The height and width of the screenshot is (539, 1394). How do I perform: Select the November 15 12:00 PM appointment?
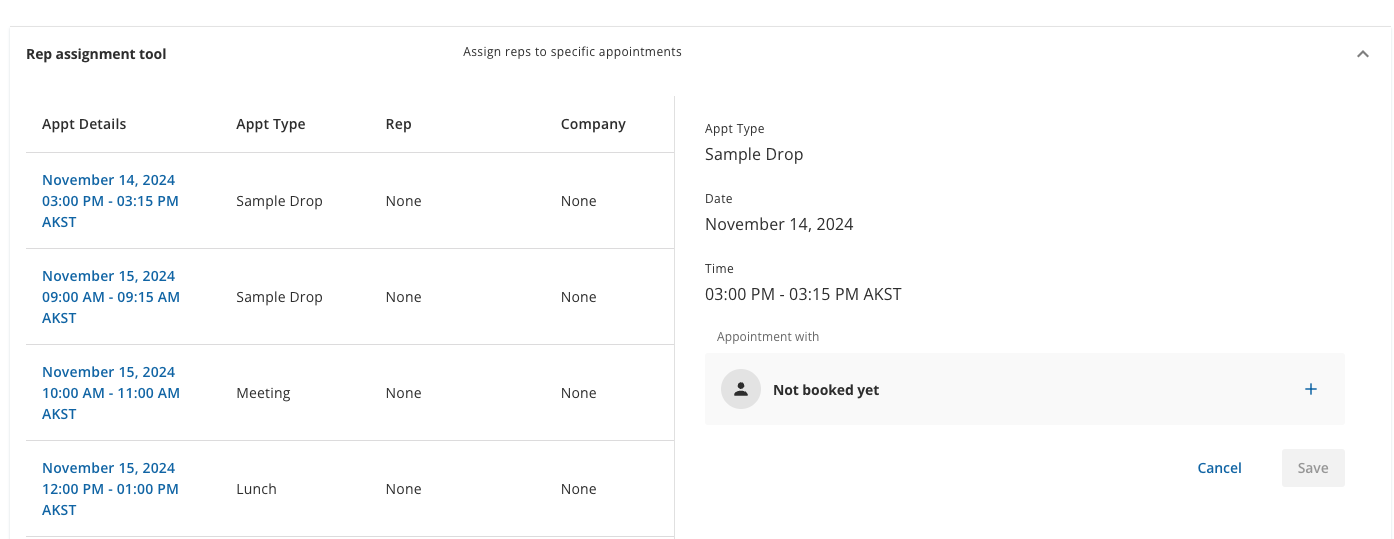[x=110, y=489]
